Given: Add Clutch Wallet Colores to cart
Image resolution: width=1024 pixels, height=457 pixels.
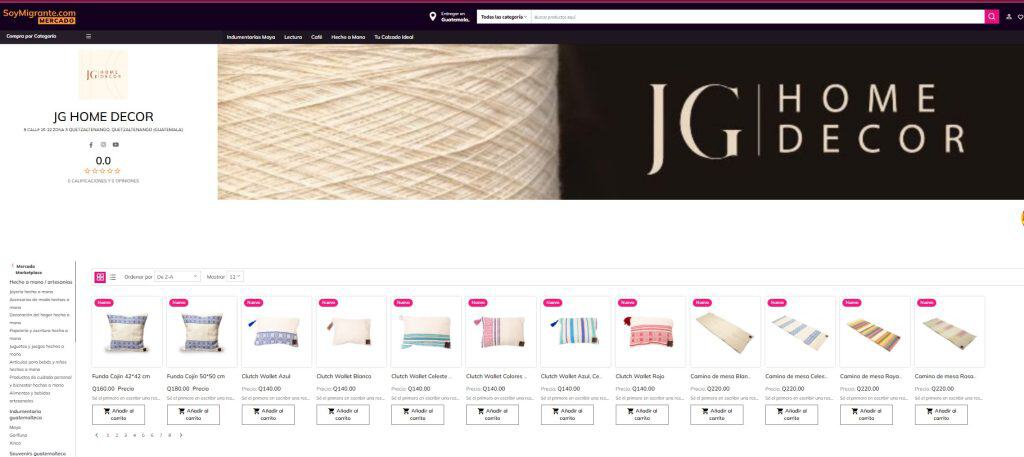Looking at the screenshot, I should 492,415.
